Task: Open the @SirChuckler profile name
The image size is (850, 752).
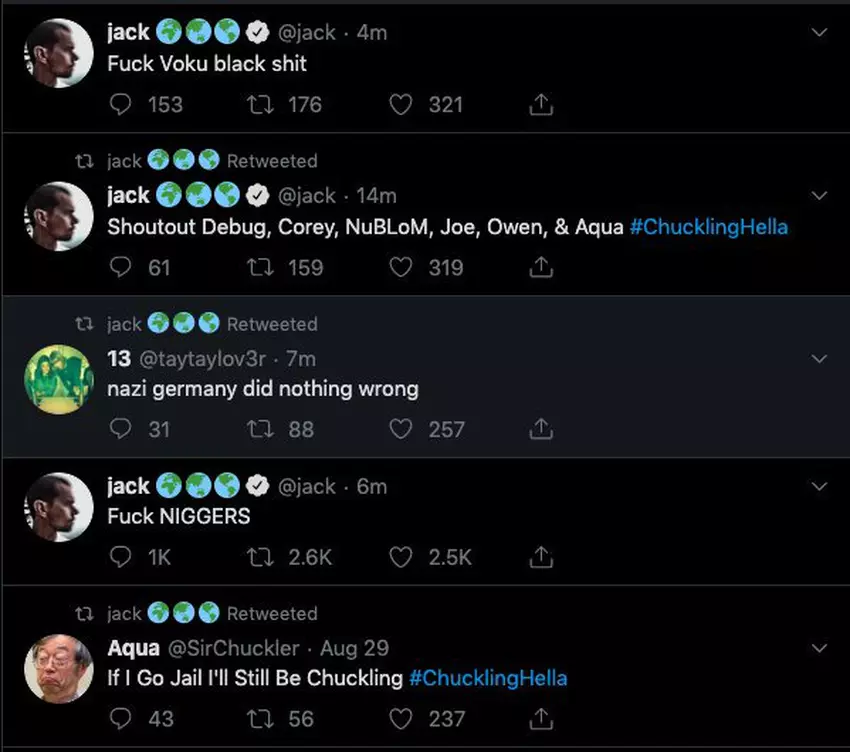Action: click(x=133, y=648)
